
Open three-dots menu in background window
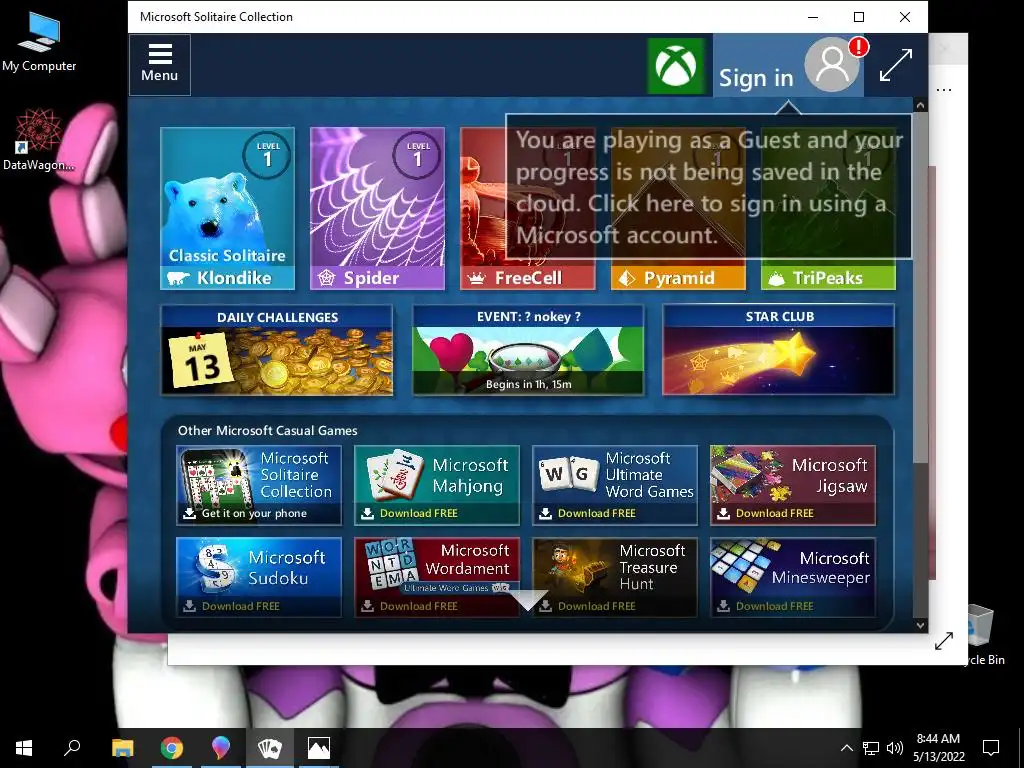point(944,89)
